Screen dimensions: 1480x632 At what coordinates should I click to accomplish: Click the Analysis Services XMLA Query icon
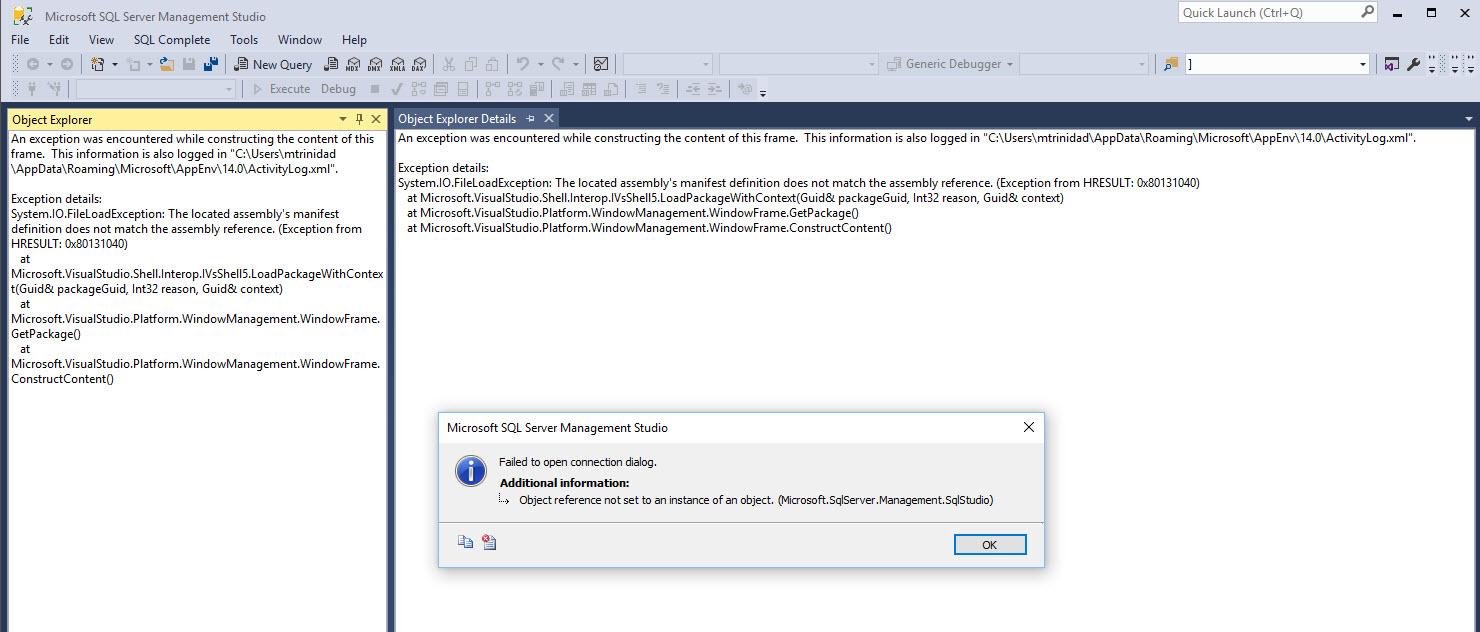pos(397,64)
